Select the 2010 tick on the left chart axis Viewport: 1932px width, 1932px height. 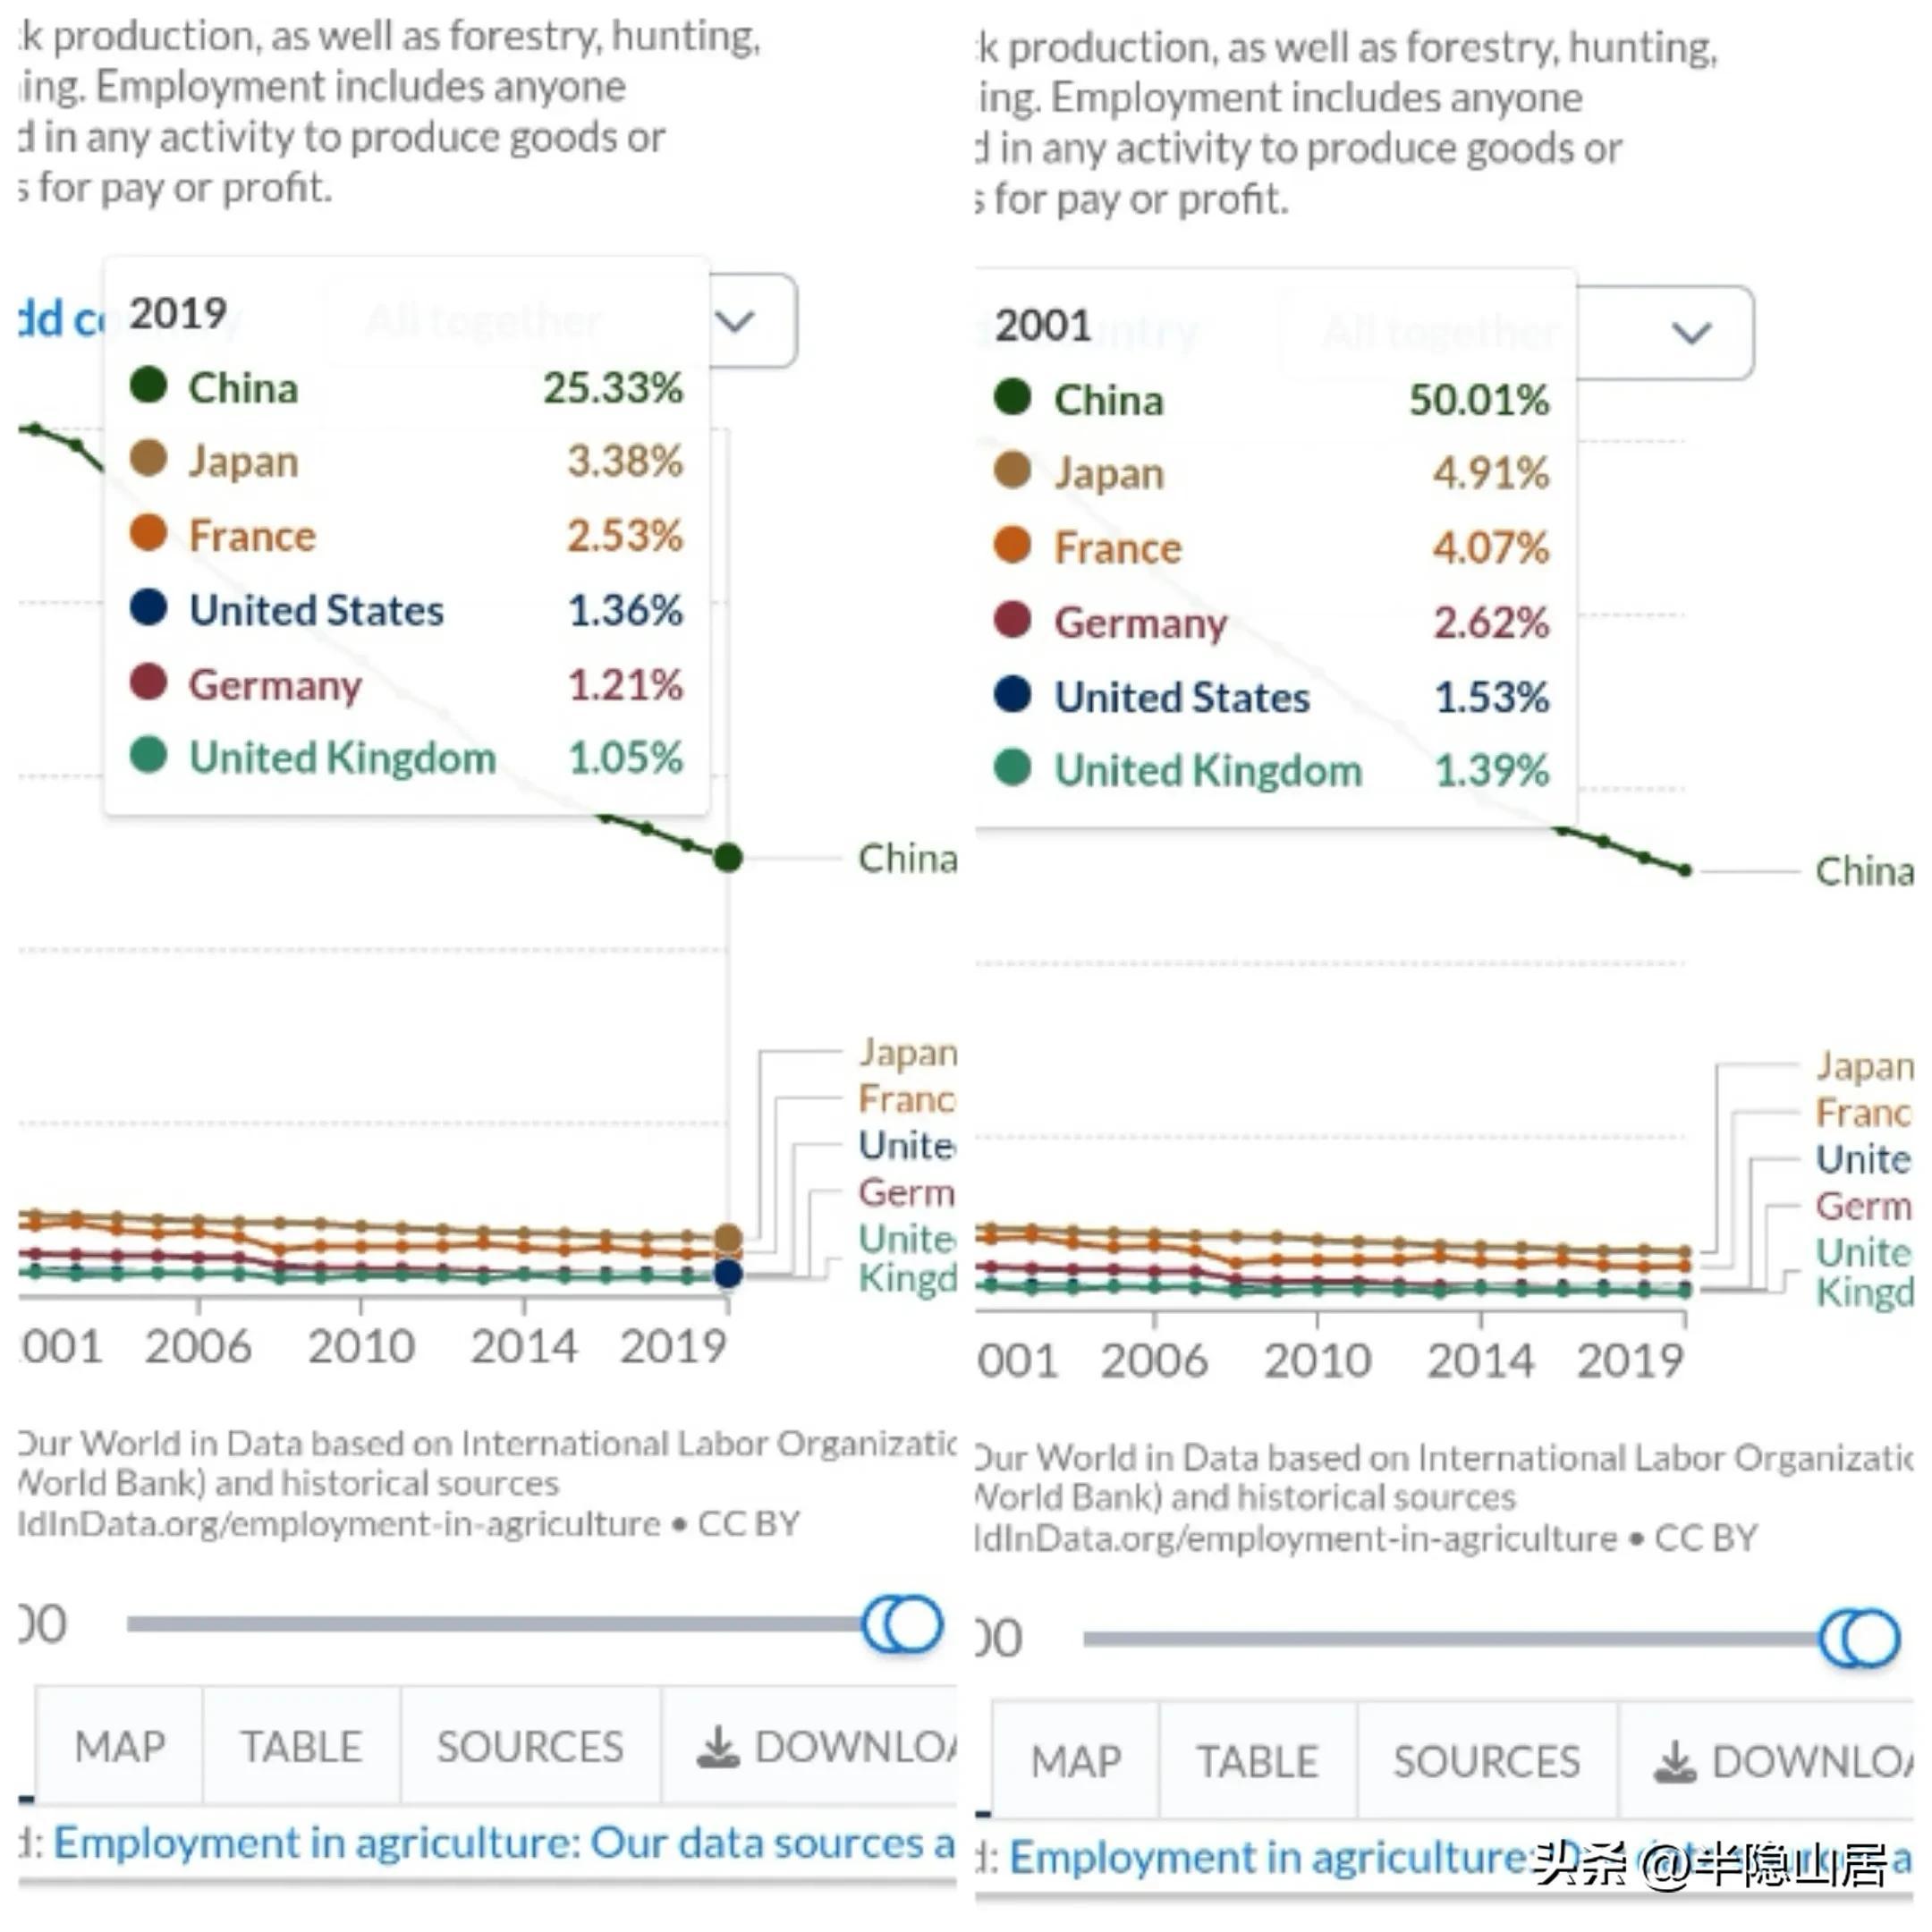click(361, 1345)
